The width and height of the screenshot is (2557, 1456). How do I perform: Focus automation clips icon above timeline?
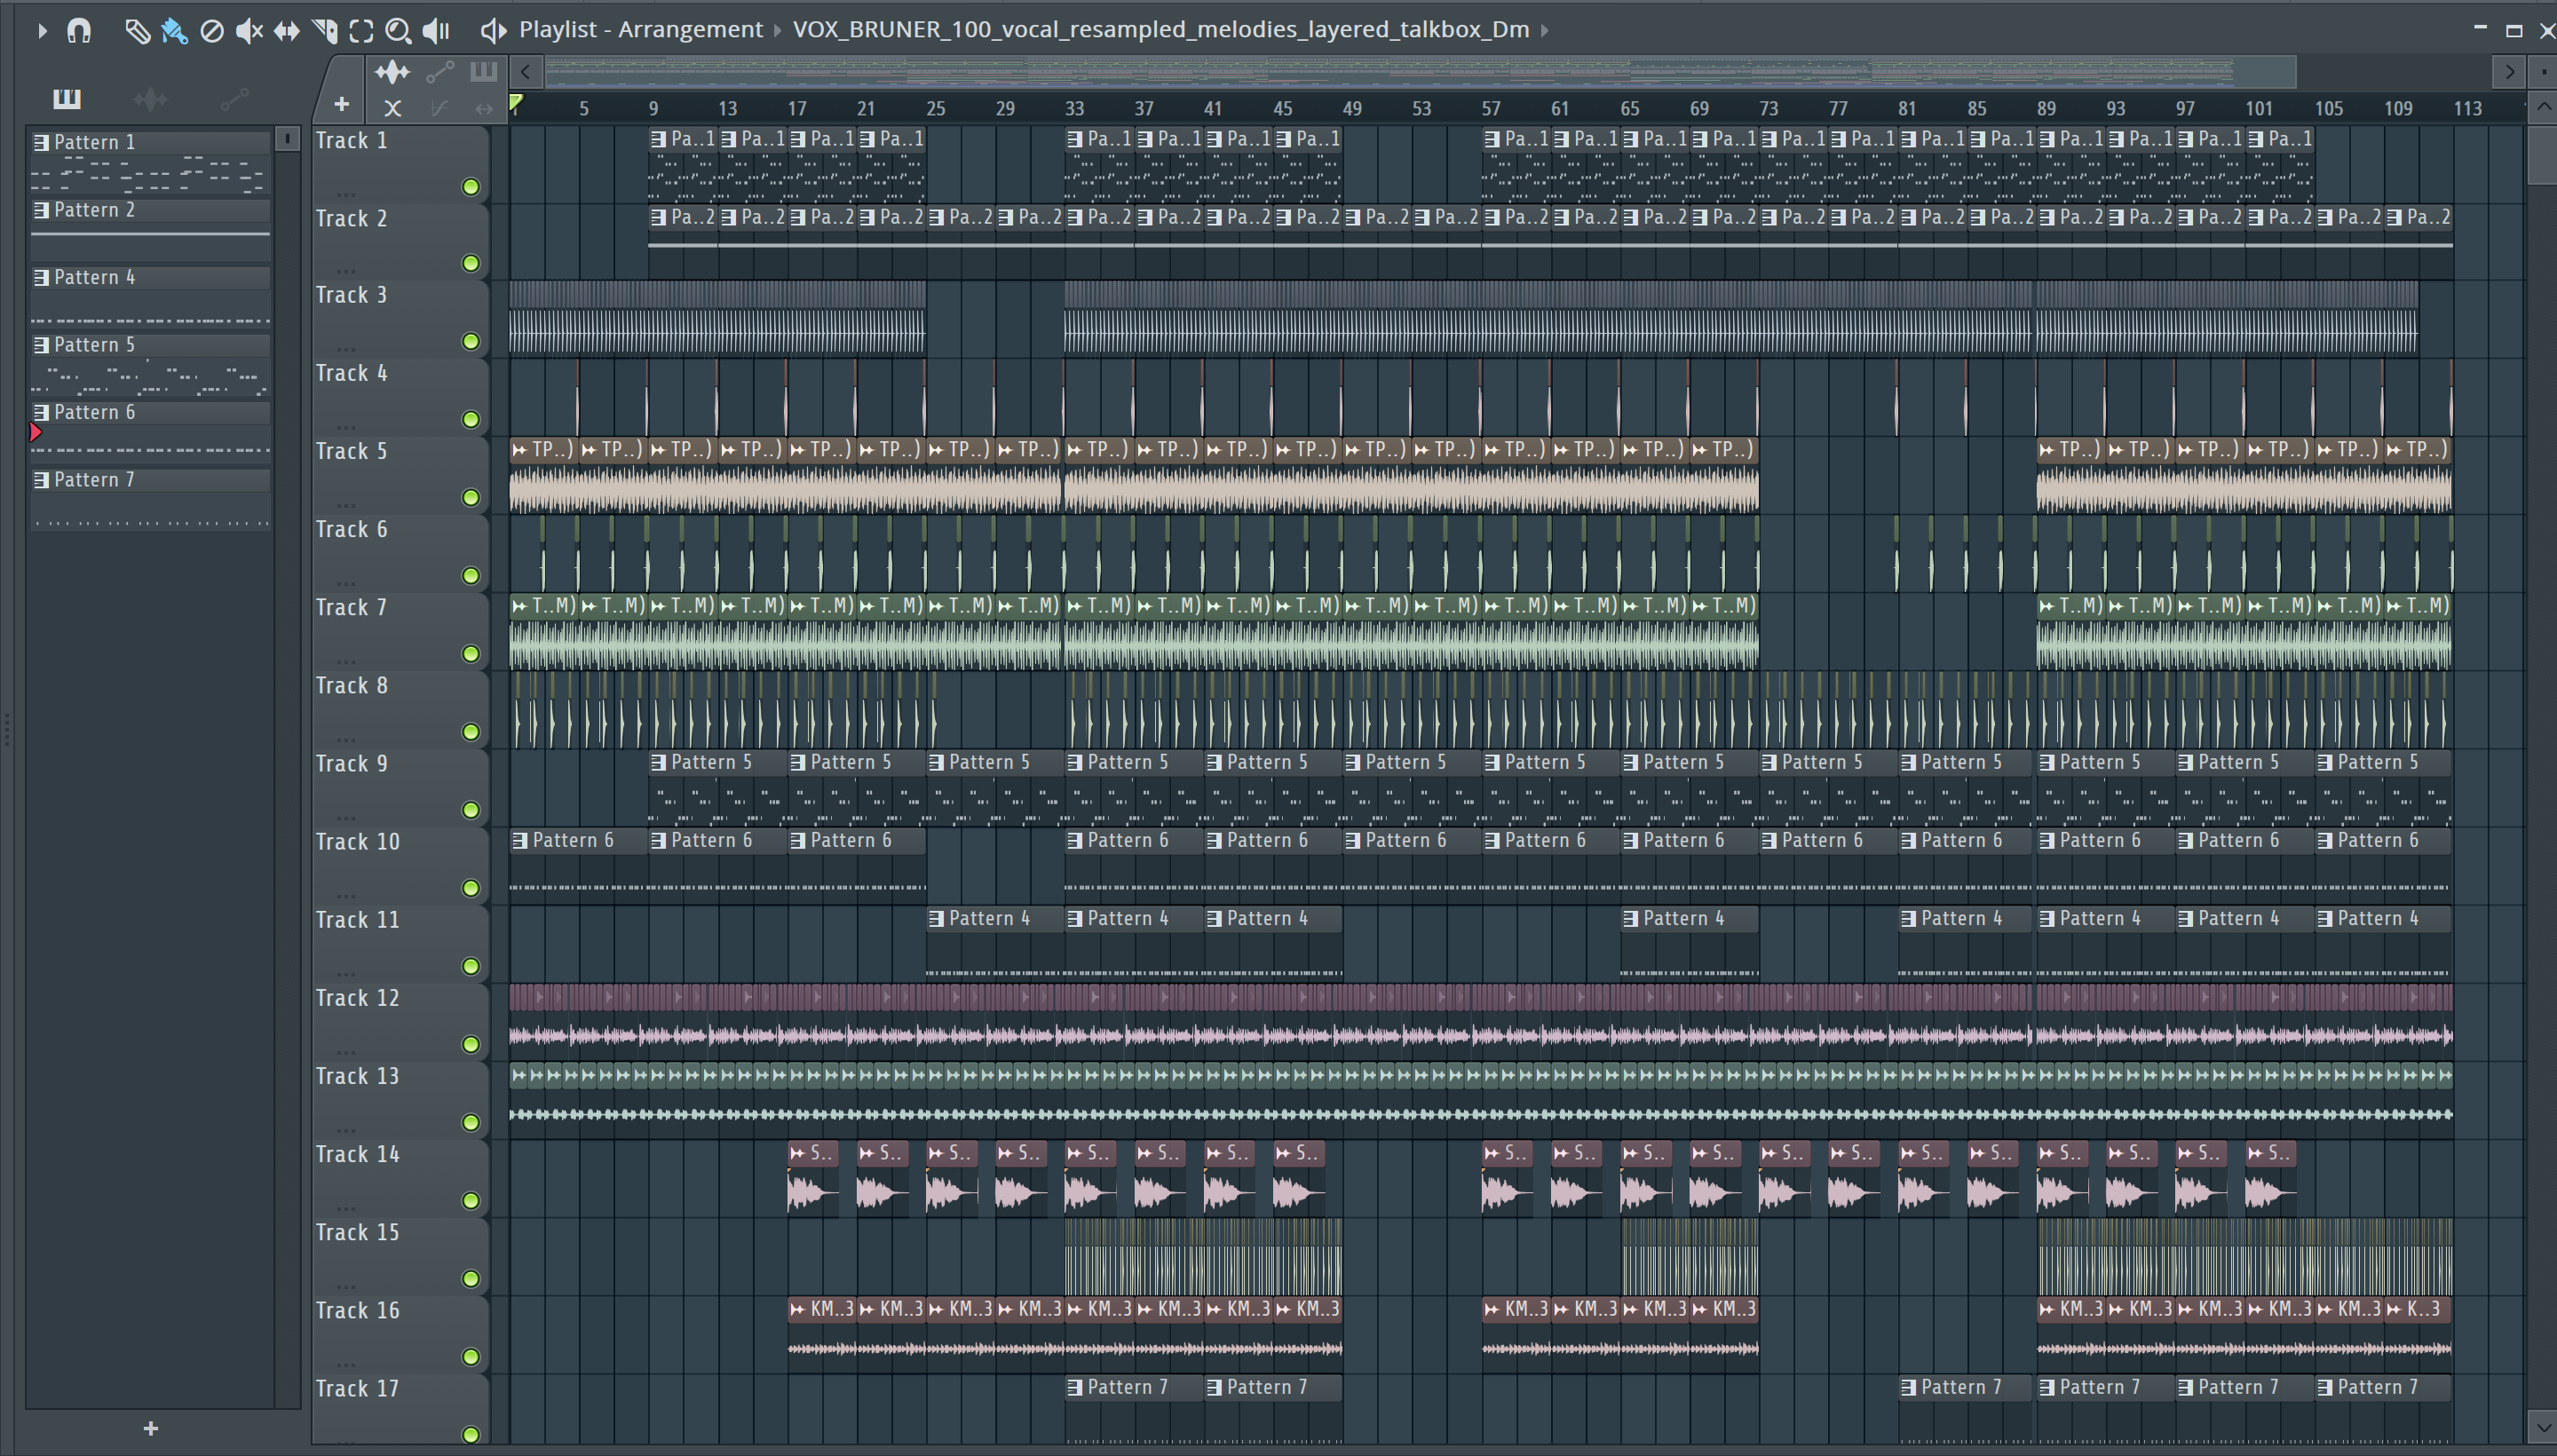440,72
